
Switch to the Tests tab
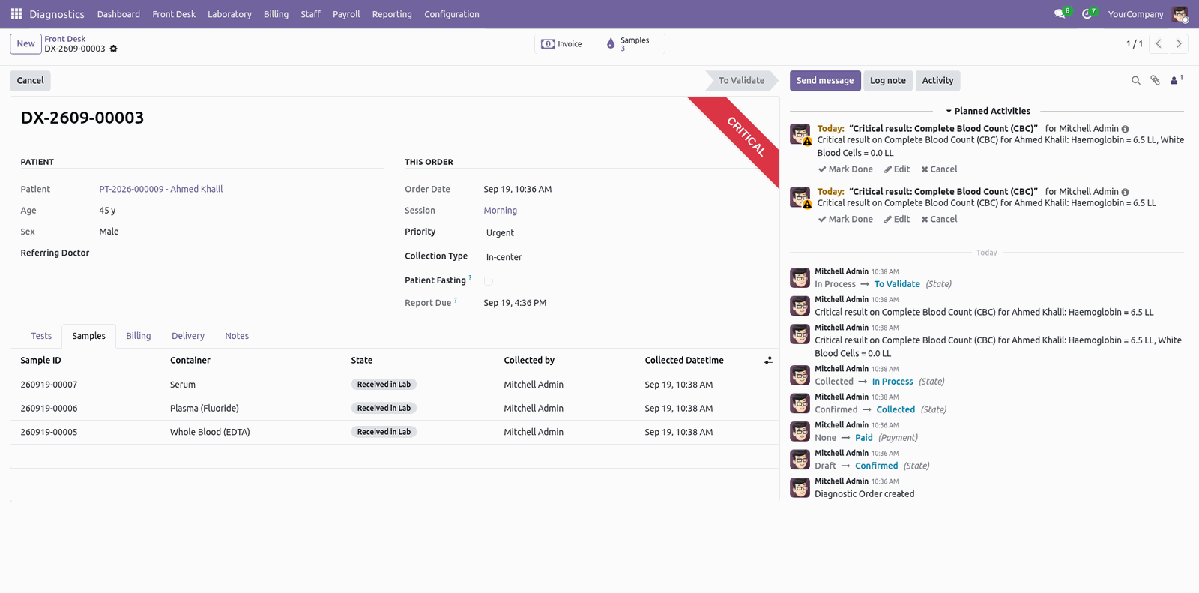click(41, 336)
